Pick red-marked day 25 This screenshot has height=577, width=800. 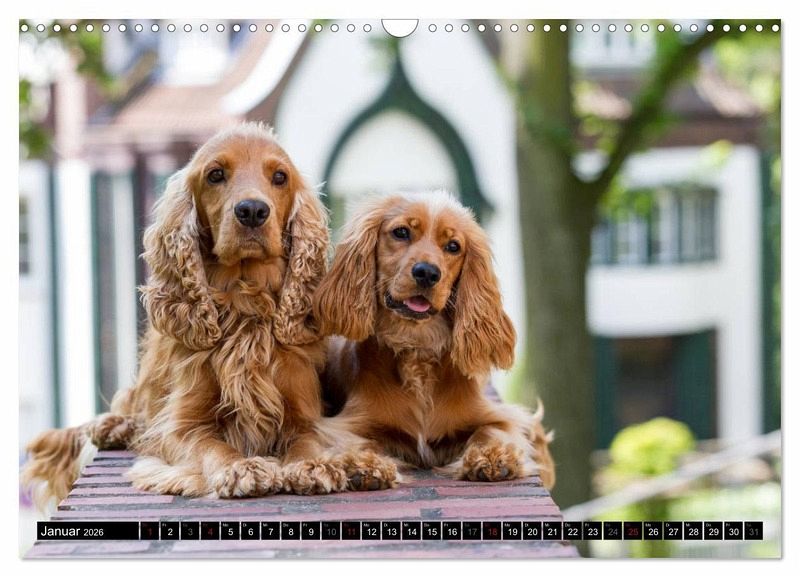coord(633,531)
